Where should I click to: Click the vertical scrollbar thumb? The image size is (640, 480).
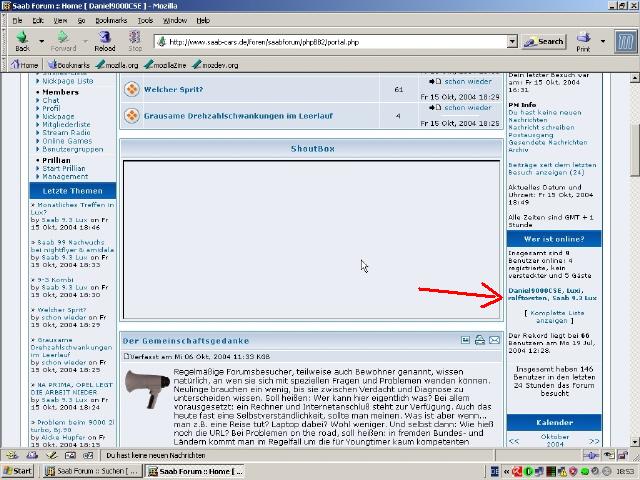pos(634,150)
